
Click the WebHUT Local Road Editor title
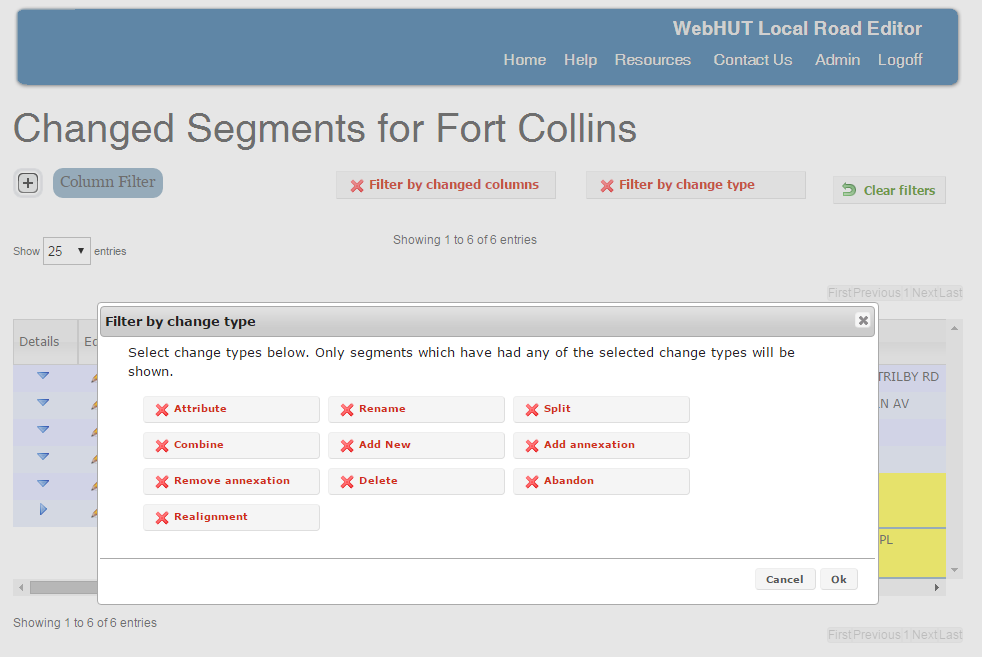coord(797,28)
